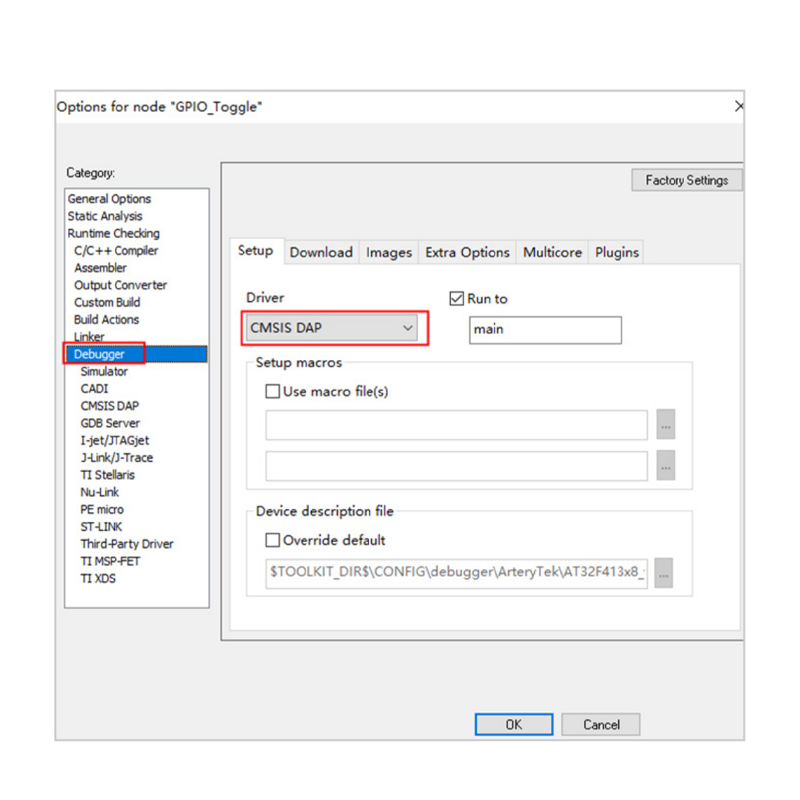Click the Run to field containing main

pyautogui.click(x=545, y=329)
